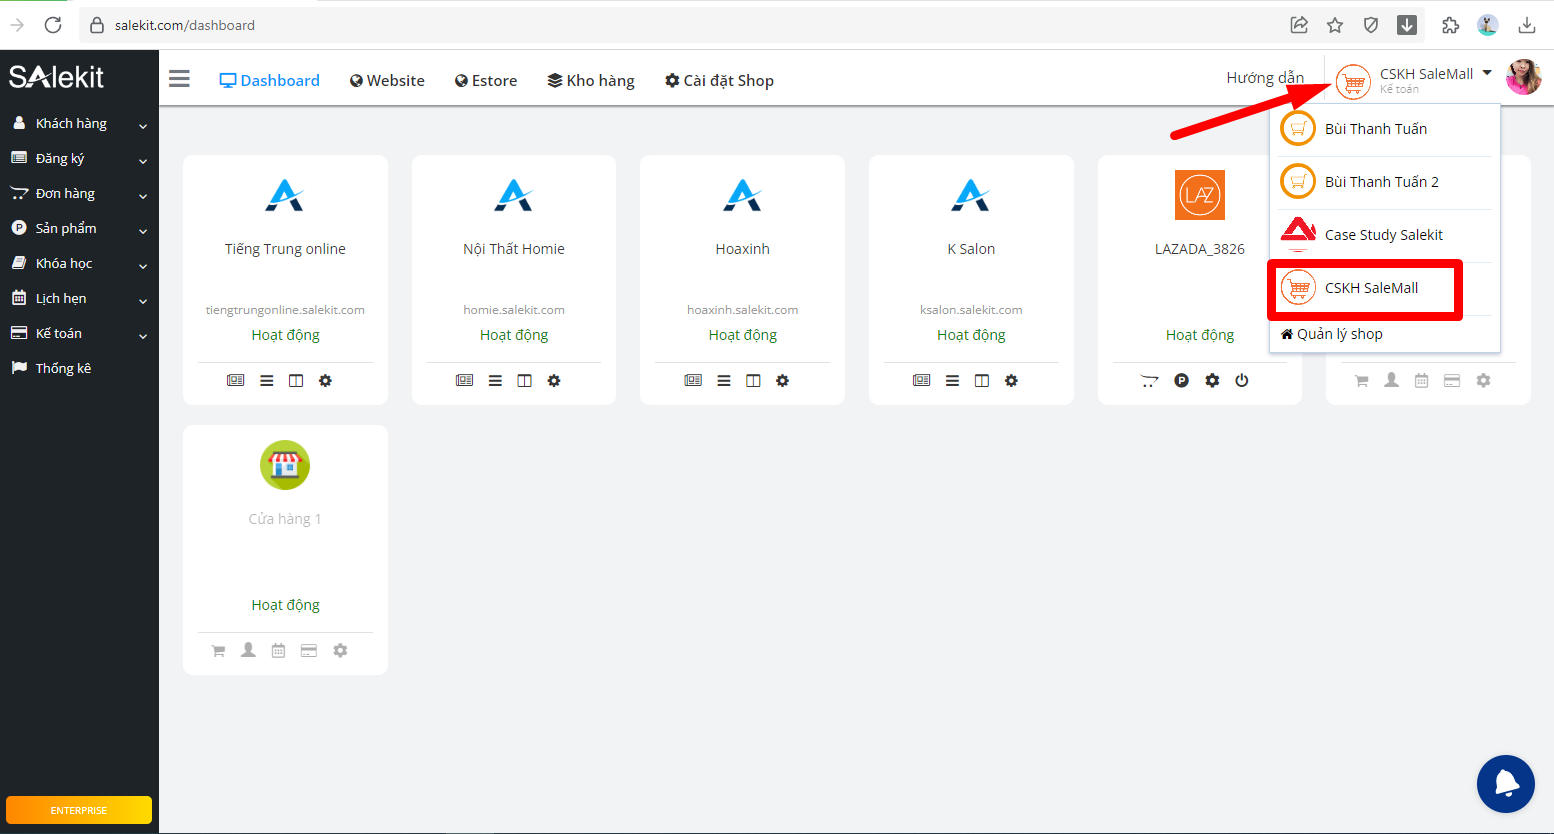Select Case Study Salekit in dropdown
1554x834 pixels.
click(1385, 235)
